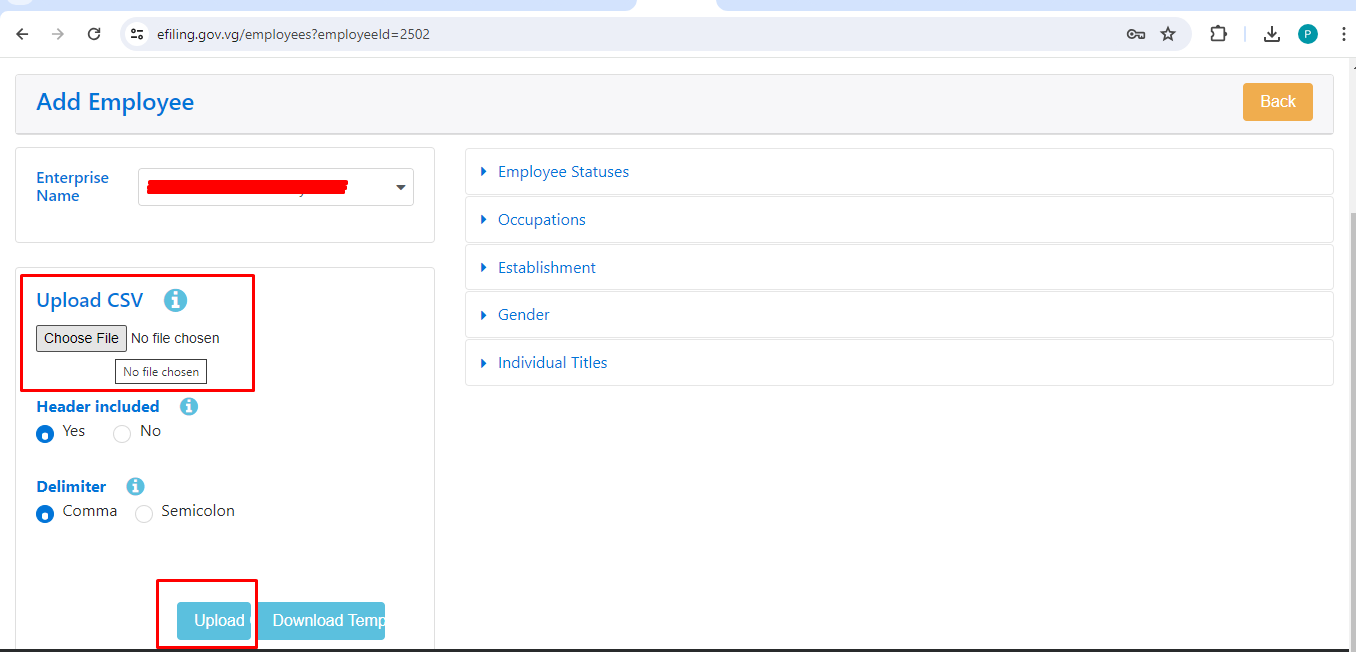Expand the Individual Titles section
This screenshot has height=652, width=1356.
click(x=552, y=363)
